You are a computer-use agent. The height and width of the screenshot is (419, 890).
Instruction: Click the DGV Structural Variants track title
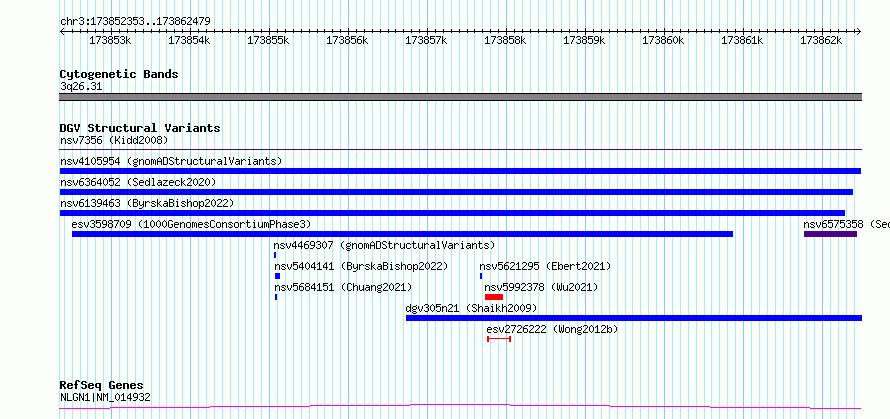pyautogui.click(x=140, y=128)
